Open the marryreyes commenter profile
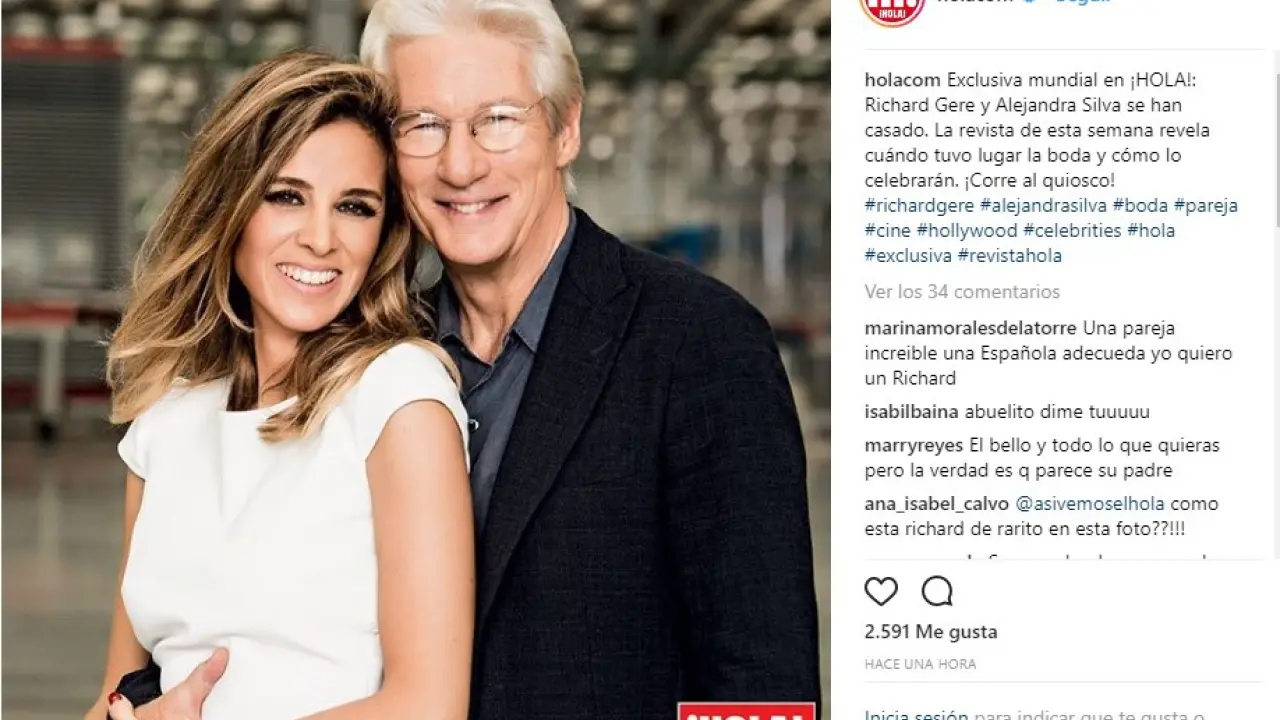Screen dimensions: 1280x720 click(915, 446)
